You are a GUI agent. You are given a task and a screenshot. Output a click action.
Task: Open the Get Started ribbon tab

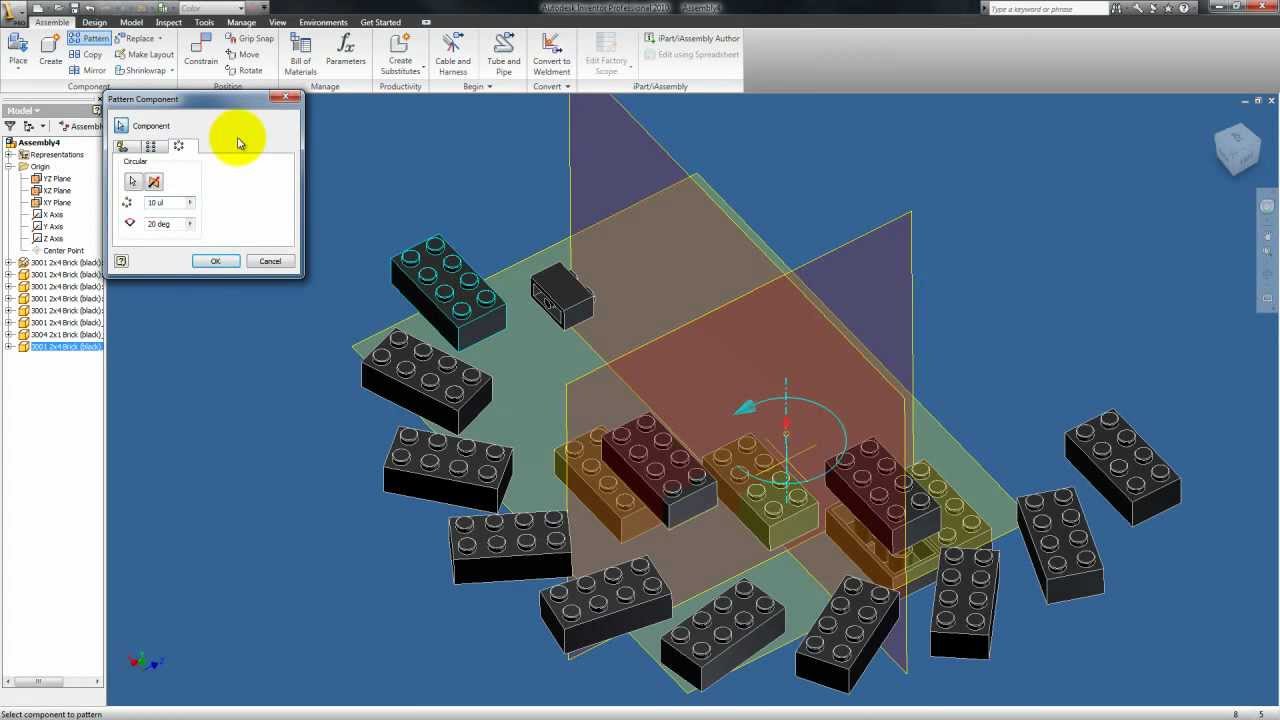pyautogui.click(x=380, y=22)
